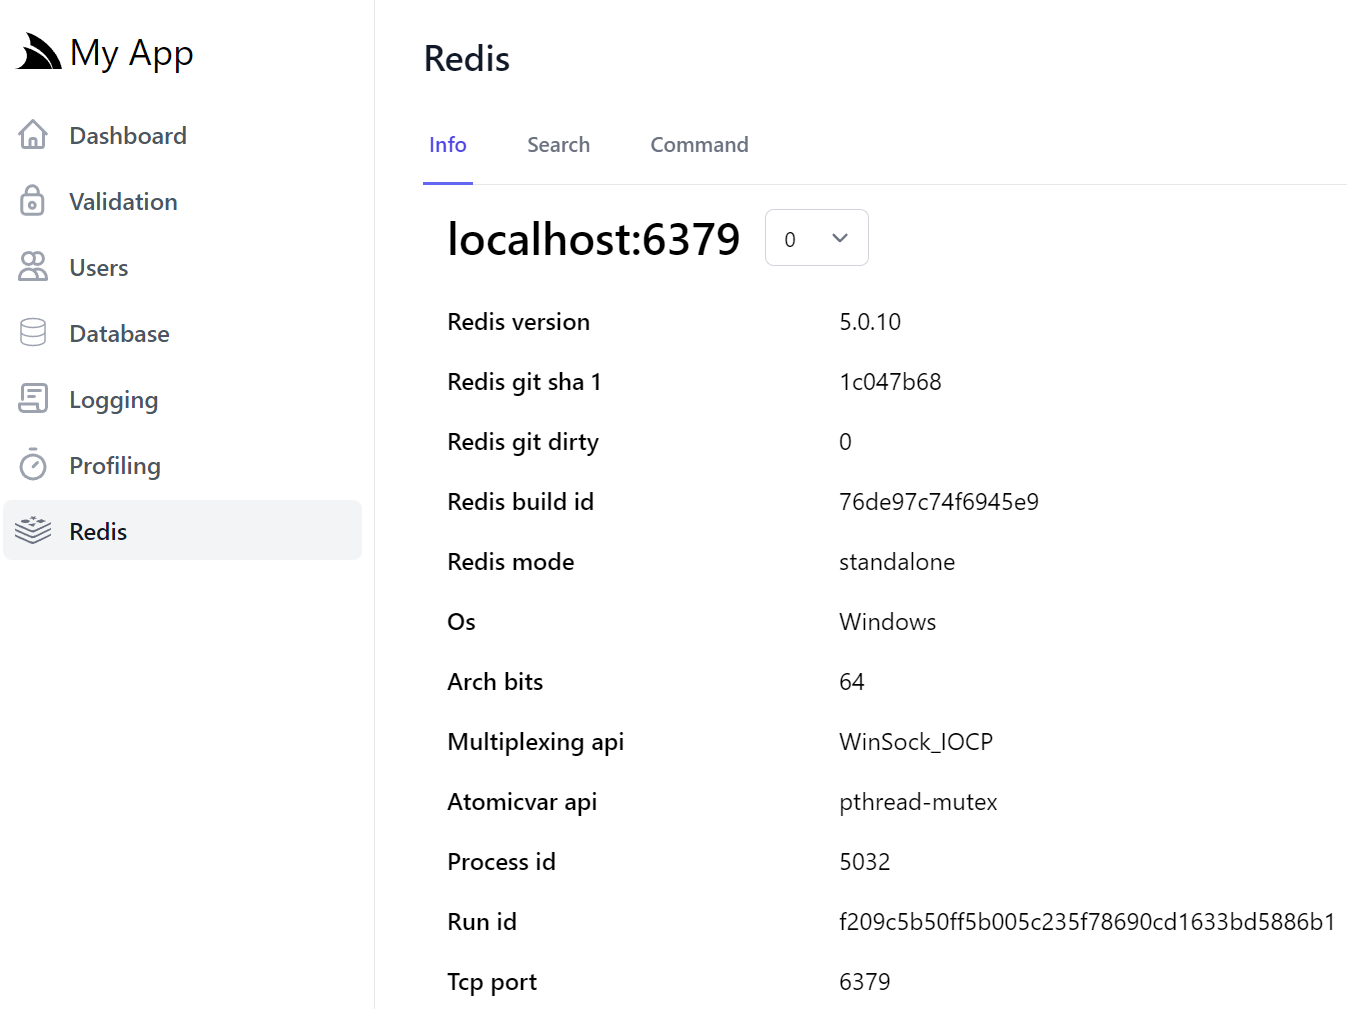
Task: Click the Redis mode label
Action: [510, 562]
